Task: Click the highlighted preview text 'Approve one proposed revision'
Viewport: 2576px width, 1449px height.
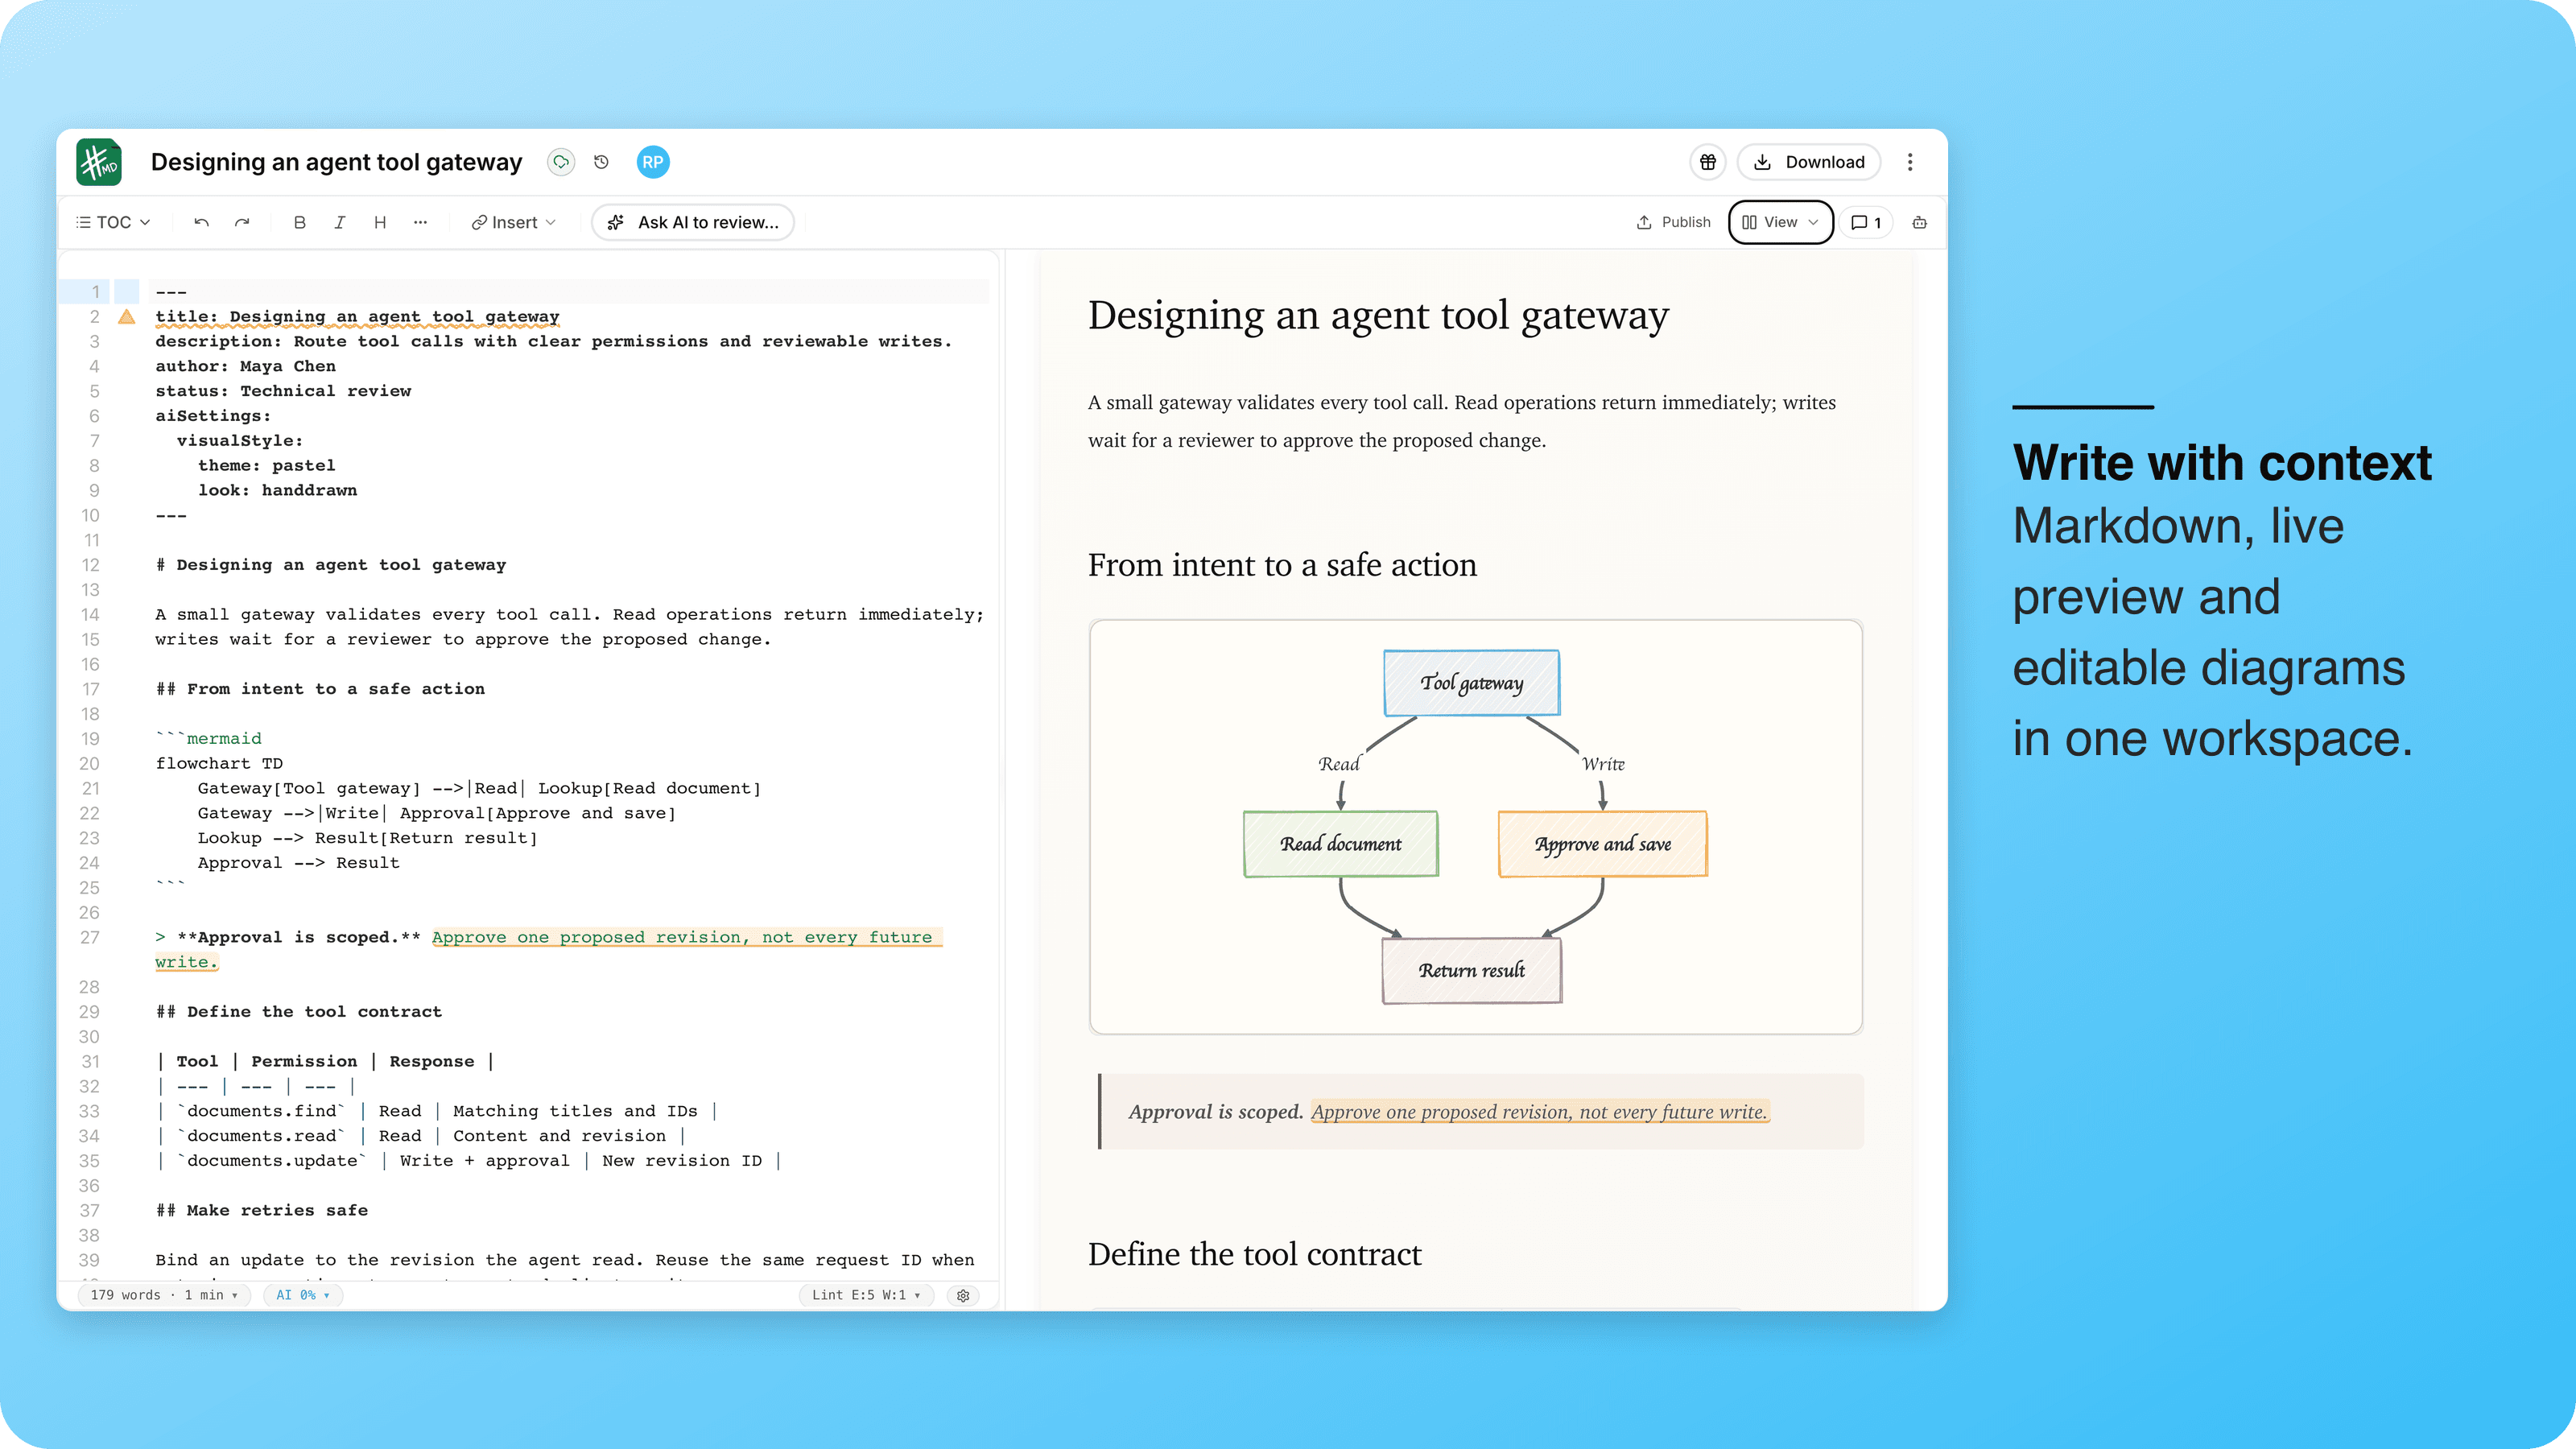Action: pyautogui.click(x=1540, y=1112)
